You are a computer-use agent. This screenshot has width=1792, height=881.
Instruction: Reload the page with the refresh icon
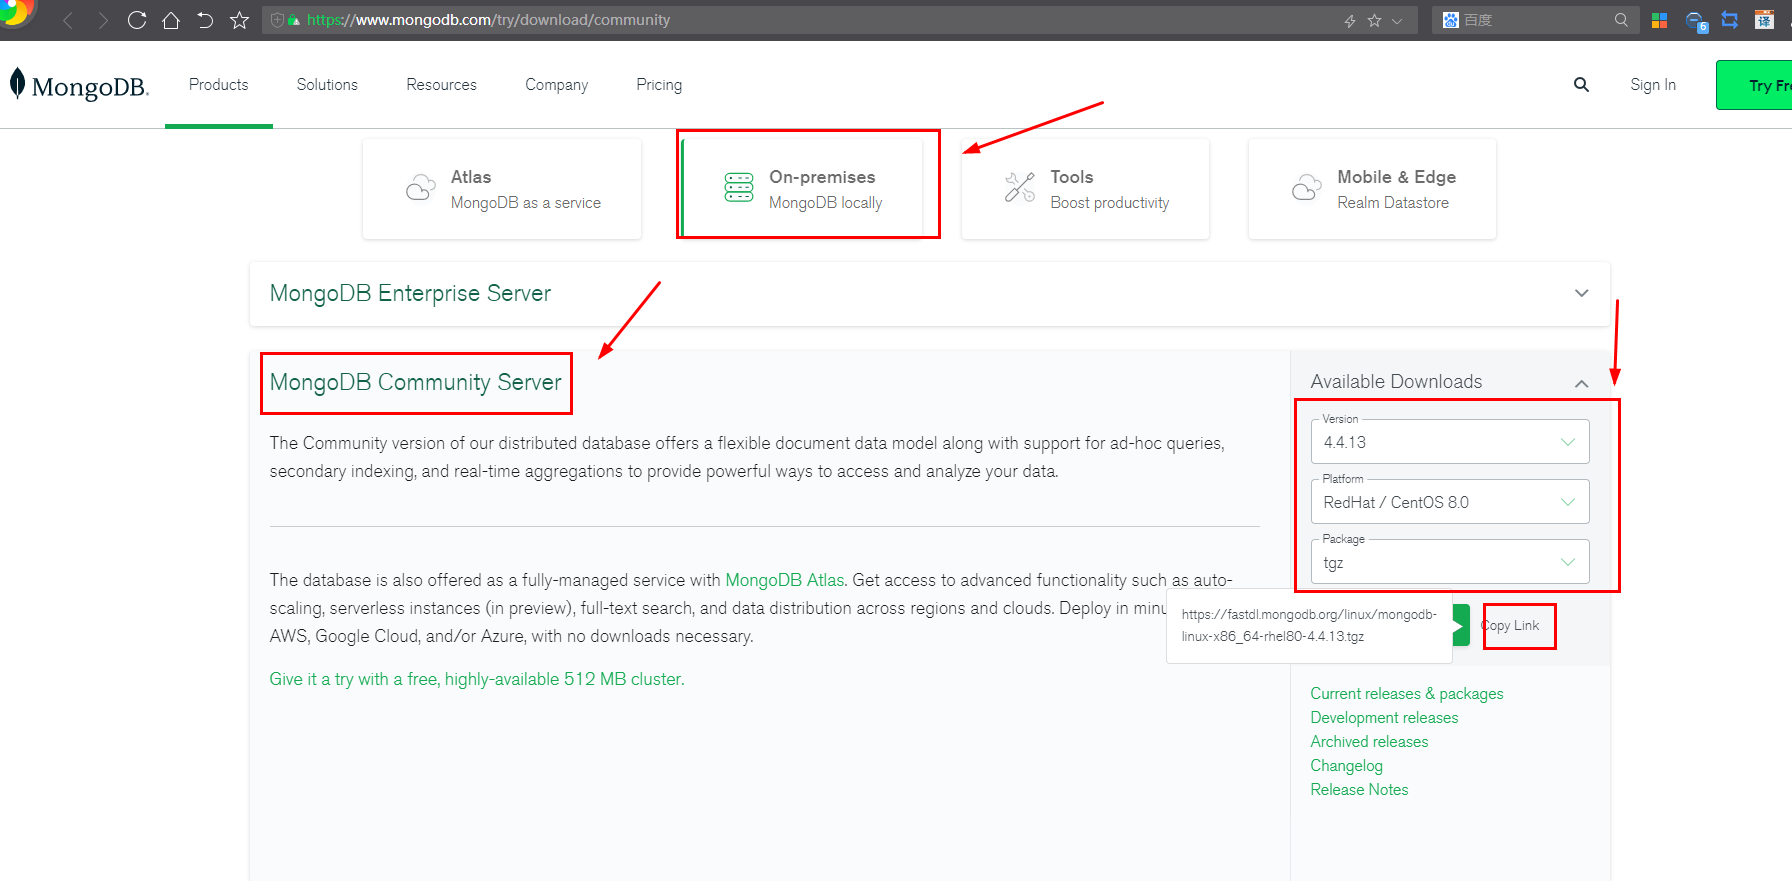(x=137, y=20)
